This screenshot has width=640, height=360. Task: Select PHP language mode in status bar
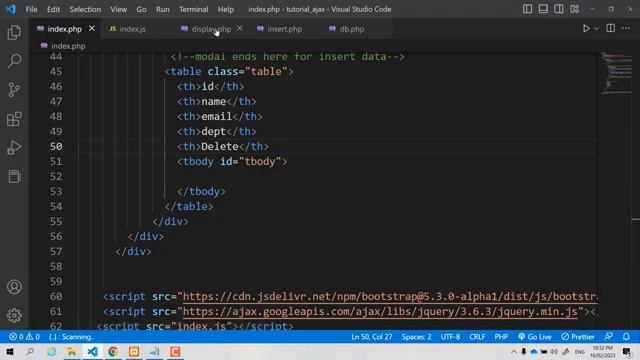[x=501, y=337]
